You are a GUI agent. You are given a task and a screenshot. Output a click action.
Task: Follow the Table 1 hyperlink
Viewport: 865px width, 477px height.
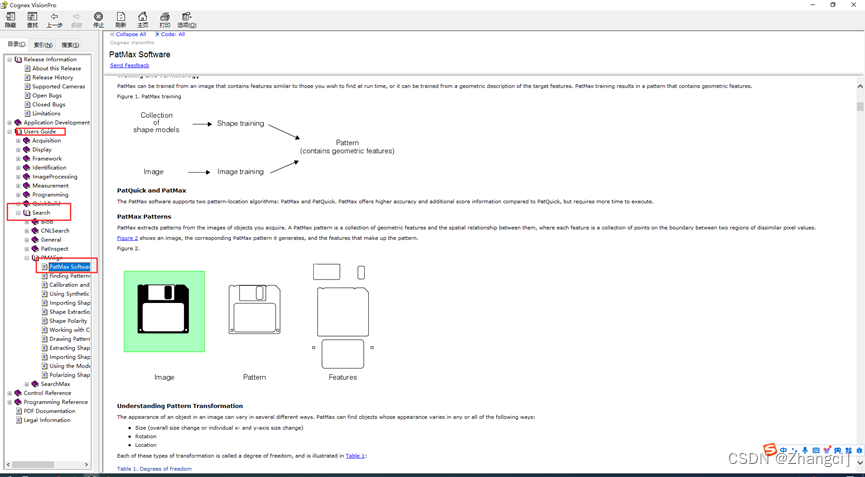(355, 456)
